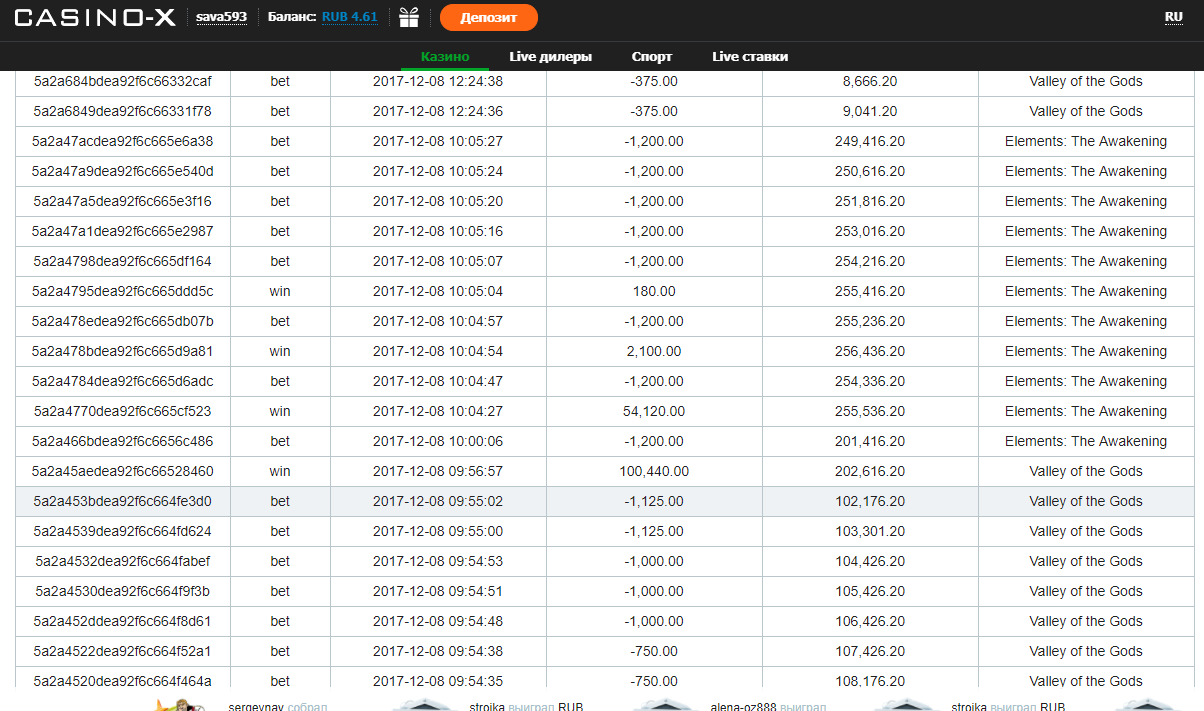Click the -750.00 amount at 09:54:38
Image resolution: width=1204 pixels, height=711 pixels.
(654, 651)
